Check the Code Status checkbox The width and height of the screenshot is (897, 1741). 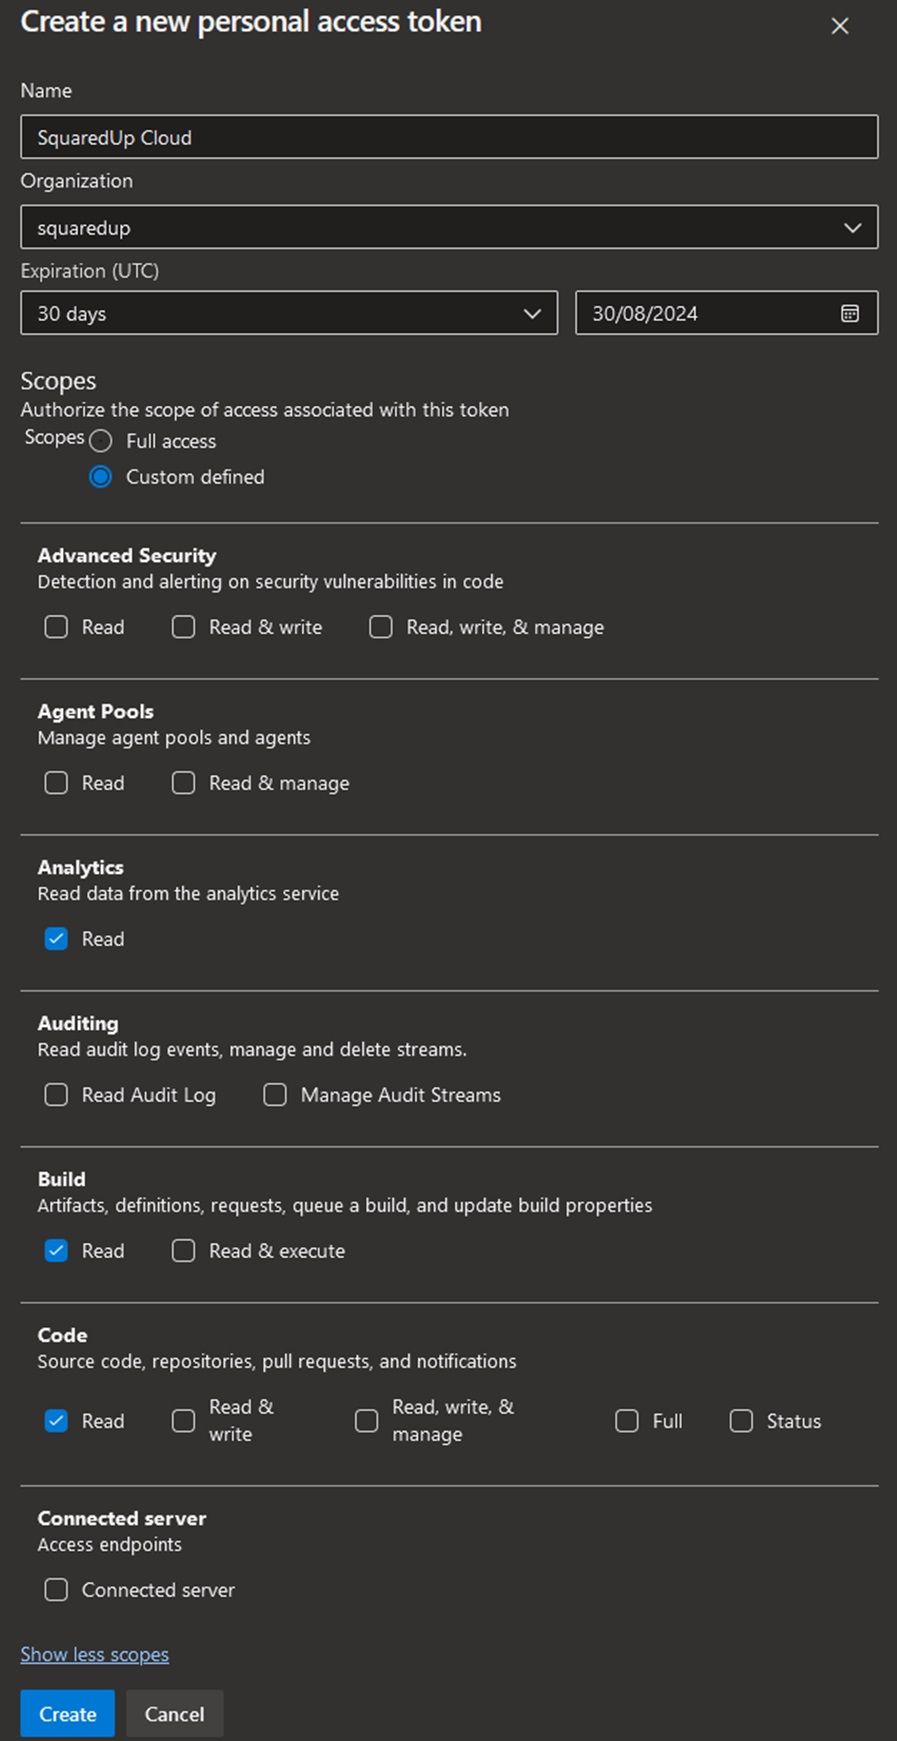tap(741, 1421)
